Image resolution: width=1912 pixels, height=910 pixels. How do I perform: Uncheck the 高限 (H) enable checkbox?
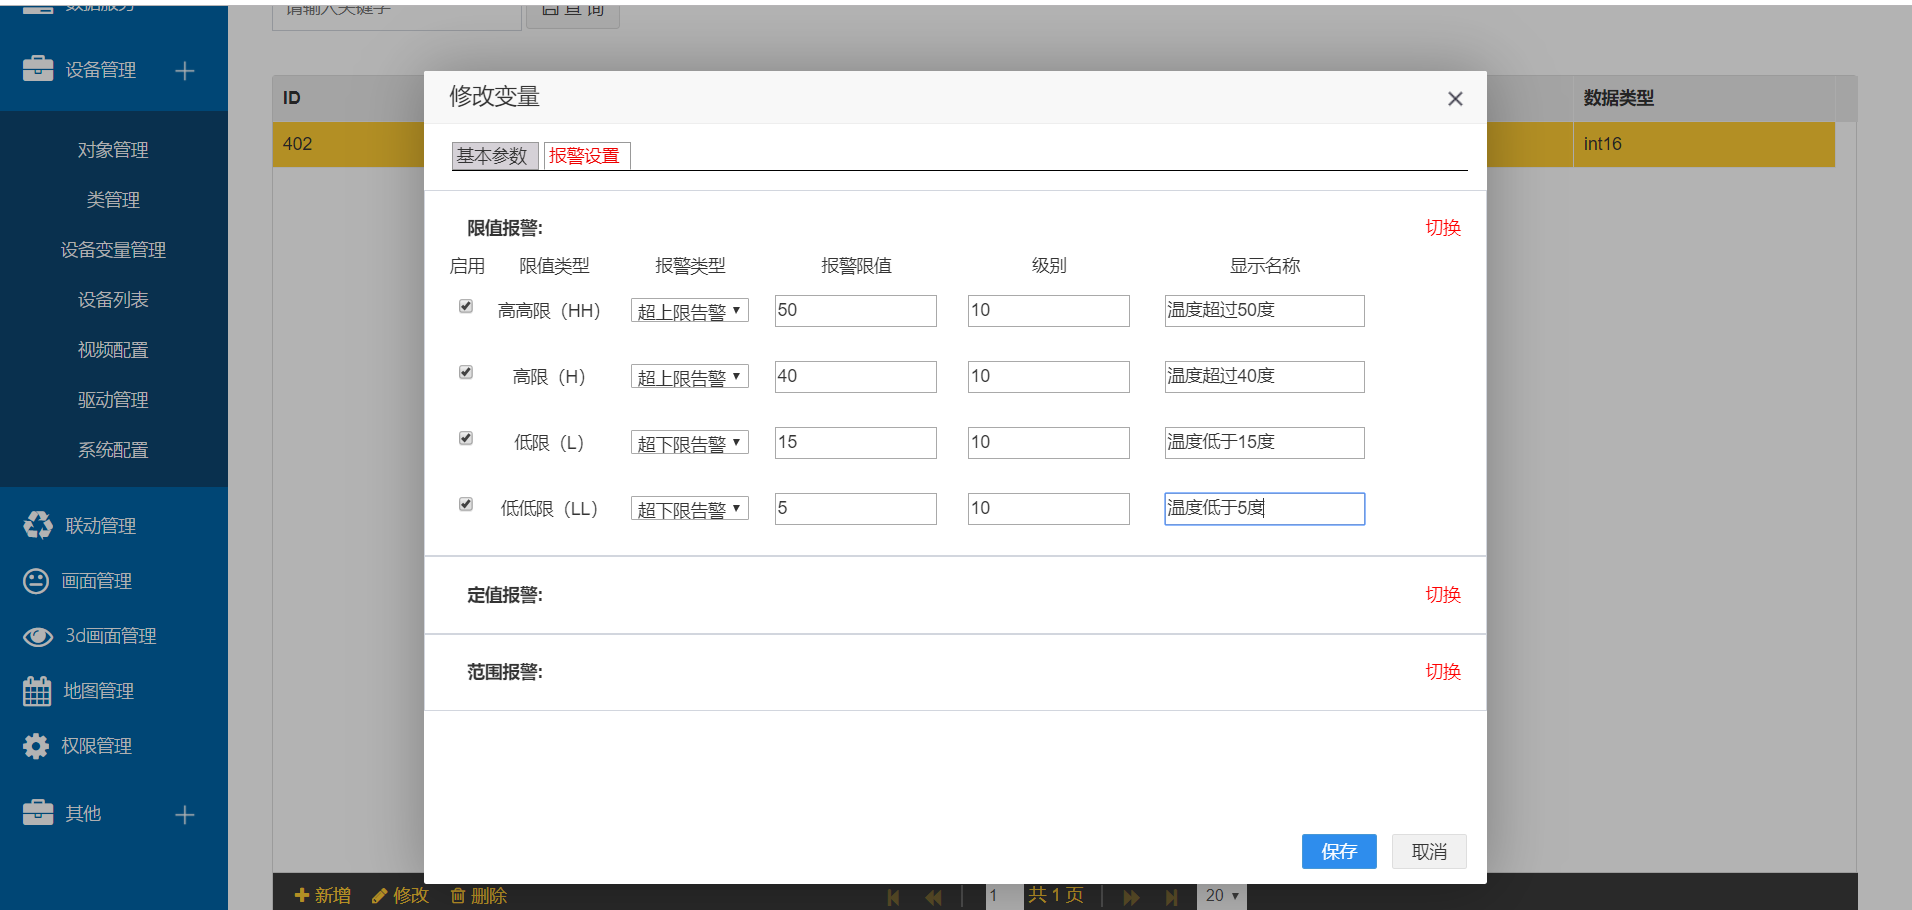466,372
